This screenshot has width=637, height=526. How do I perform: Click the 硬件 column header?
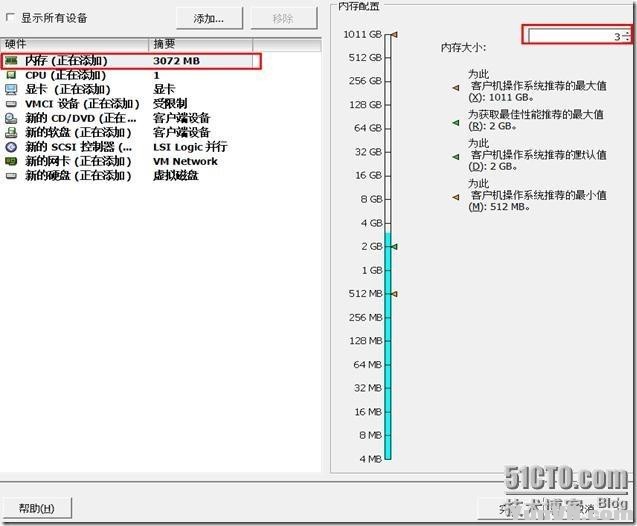click(x=75, y=44)
